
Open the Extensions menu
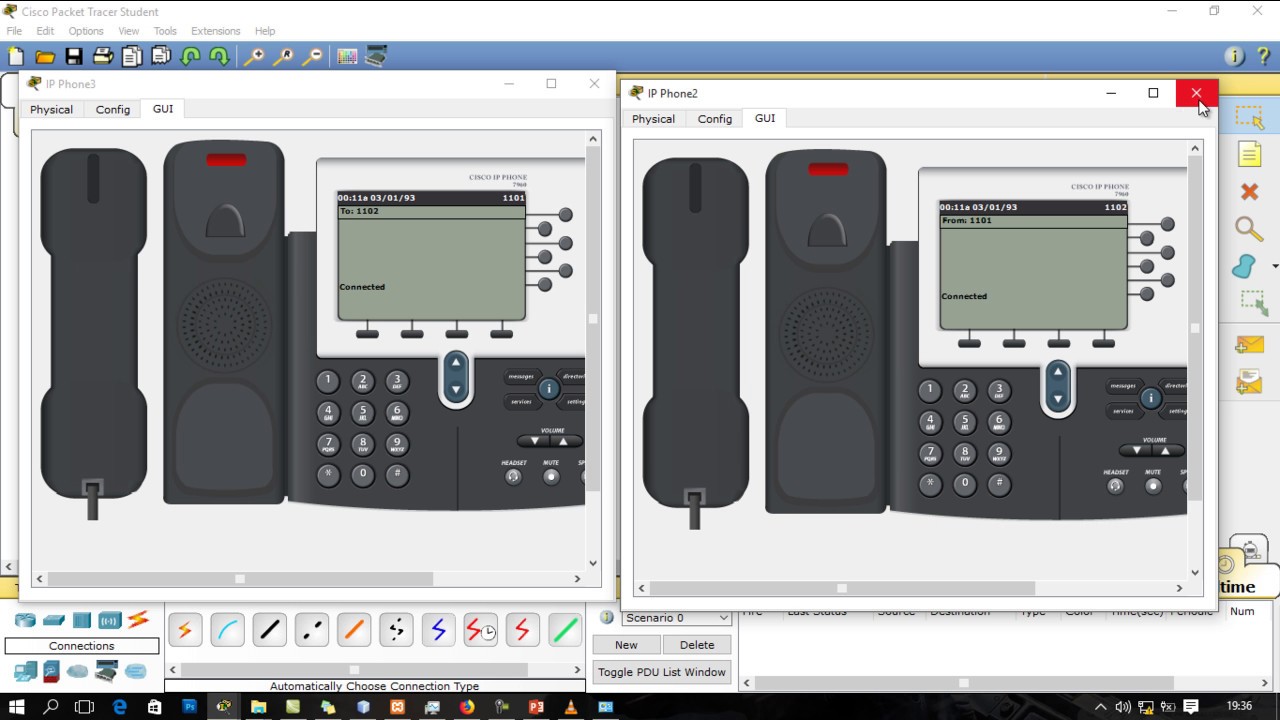(216, 31)
